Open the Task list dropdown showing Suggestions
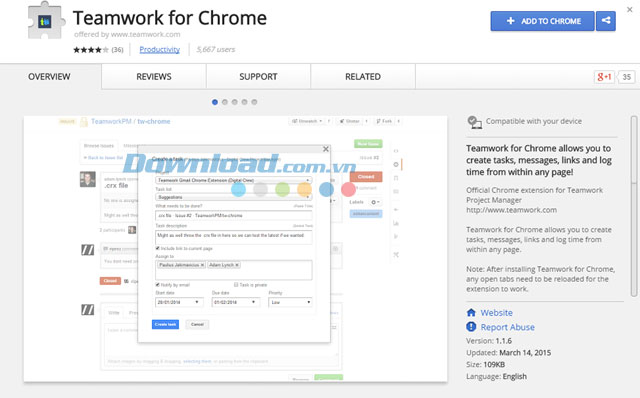Image resolution: width=640 pixels, height=398 pixels. [x=233, y=197]
